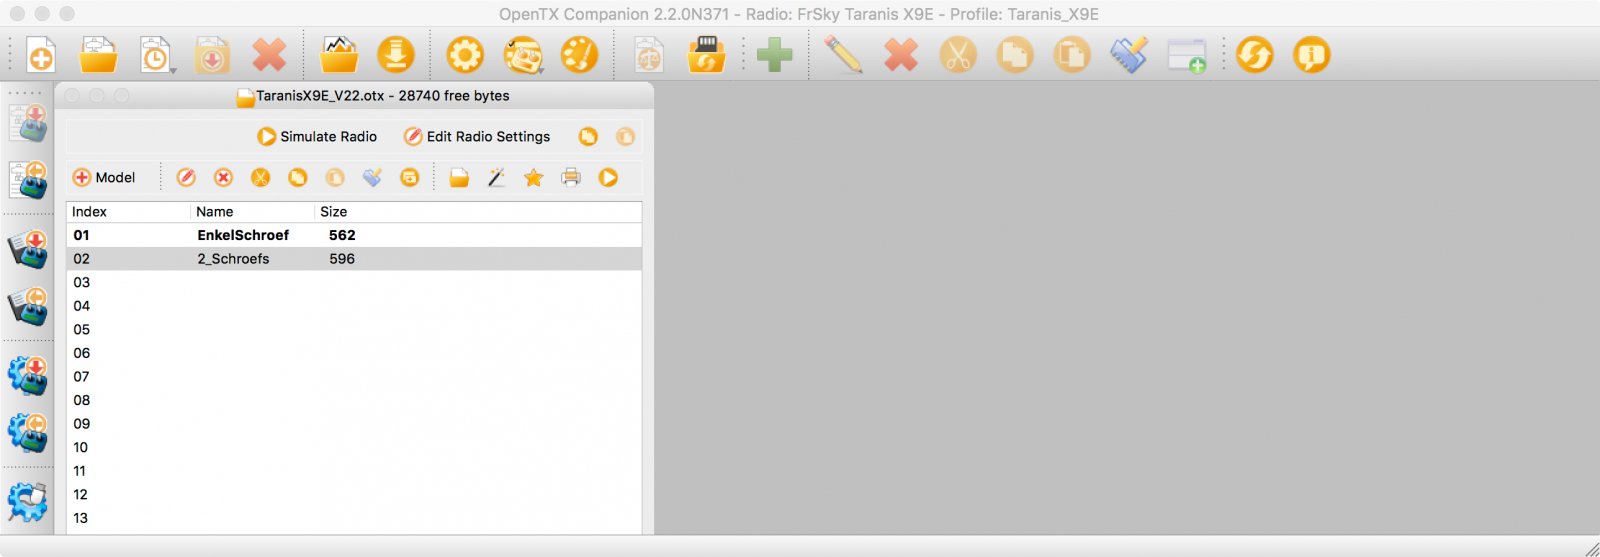The image size is (1600, 557).
Task: Click sidebar gear icon with red arrow
Action: click(x=28, y=375)
